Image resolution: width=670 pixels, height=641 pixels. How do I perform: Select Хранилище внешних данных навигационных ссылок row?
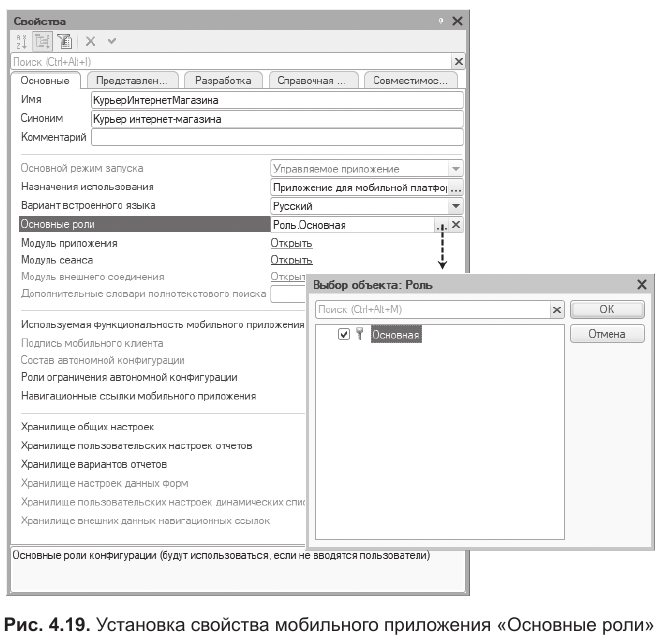pyautogui.click(x=146, y=520)
